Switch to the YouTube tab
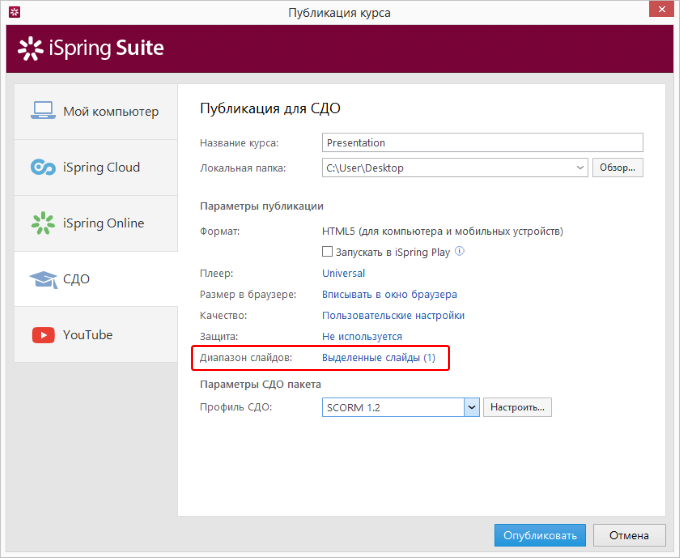The image size is (680, 558). (x=96, y=335)
